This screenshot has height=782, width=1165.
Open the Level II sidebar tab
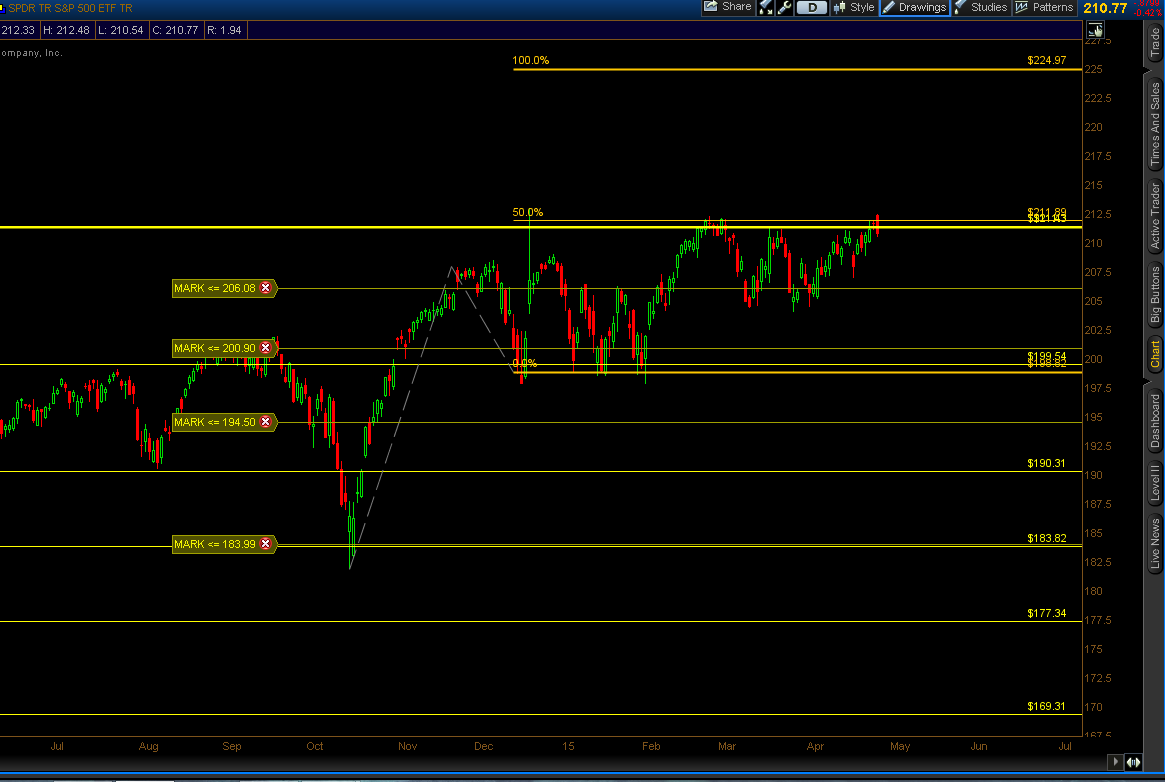click(1155, 482)
